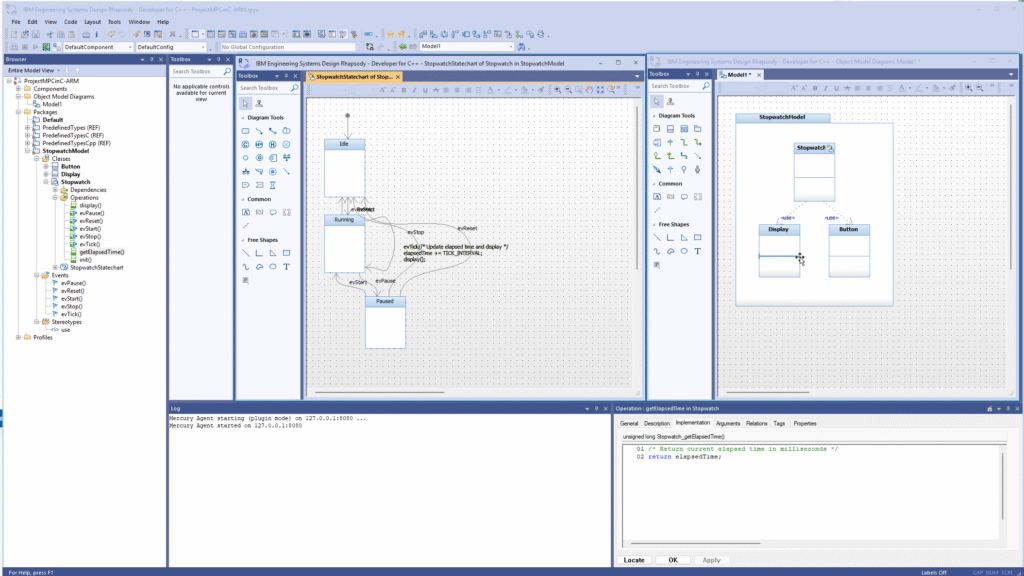
Task: Open the Layout menu
Action: [93, 22]
